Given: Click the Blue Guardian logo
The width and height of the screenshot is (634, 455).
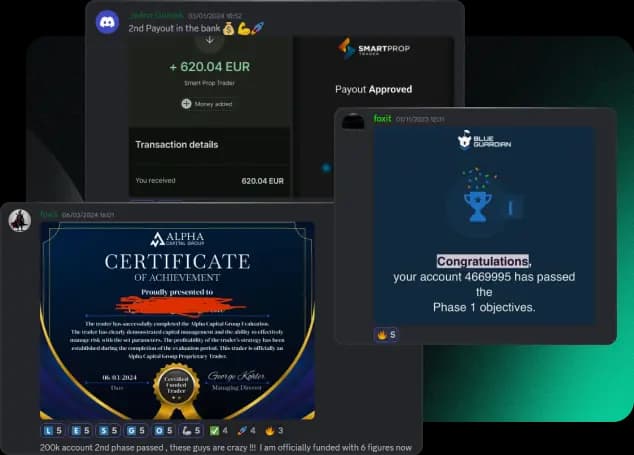Looking at the screenshot, I should tap(484, 140).
